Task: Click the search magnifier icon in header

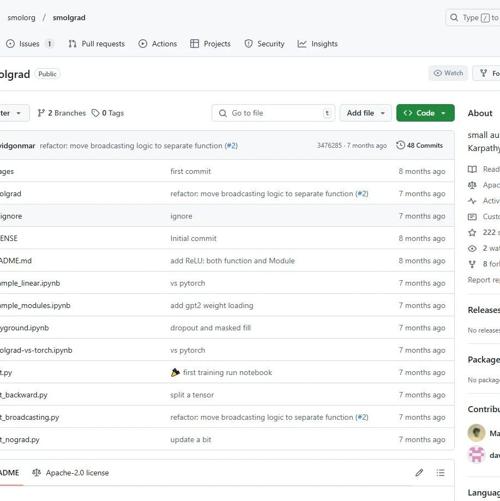Action: point(454,17)
